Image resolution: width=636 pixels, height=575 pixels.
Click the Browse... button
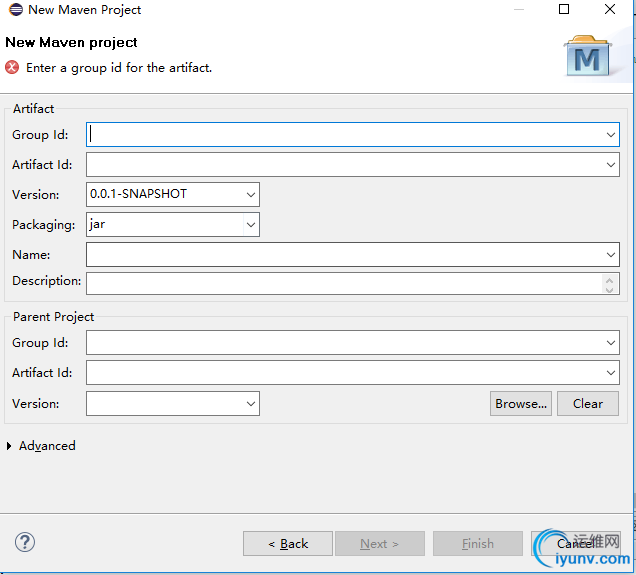pos(521,403)
